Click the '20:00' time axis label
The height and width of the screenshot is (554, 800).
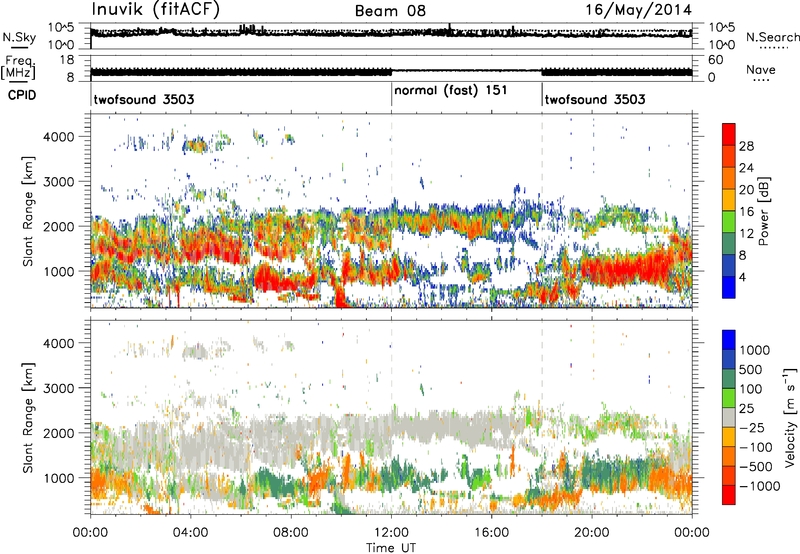click(592, 533)
